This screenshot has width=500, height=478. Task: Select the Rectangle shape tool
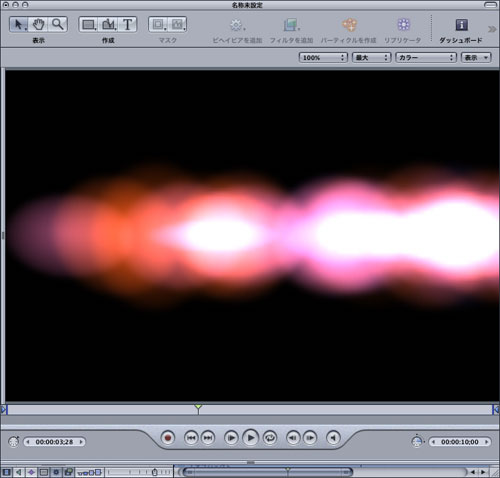pos(88,24)
